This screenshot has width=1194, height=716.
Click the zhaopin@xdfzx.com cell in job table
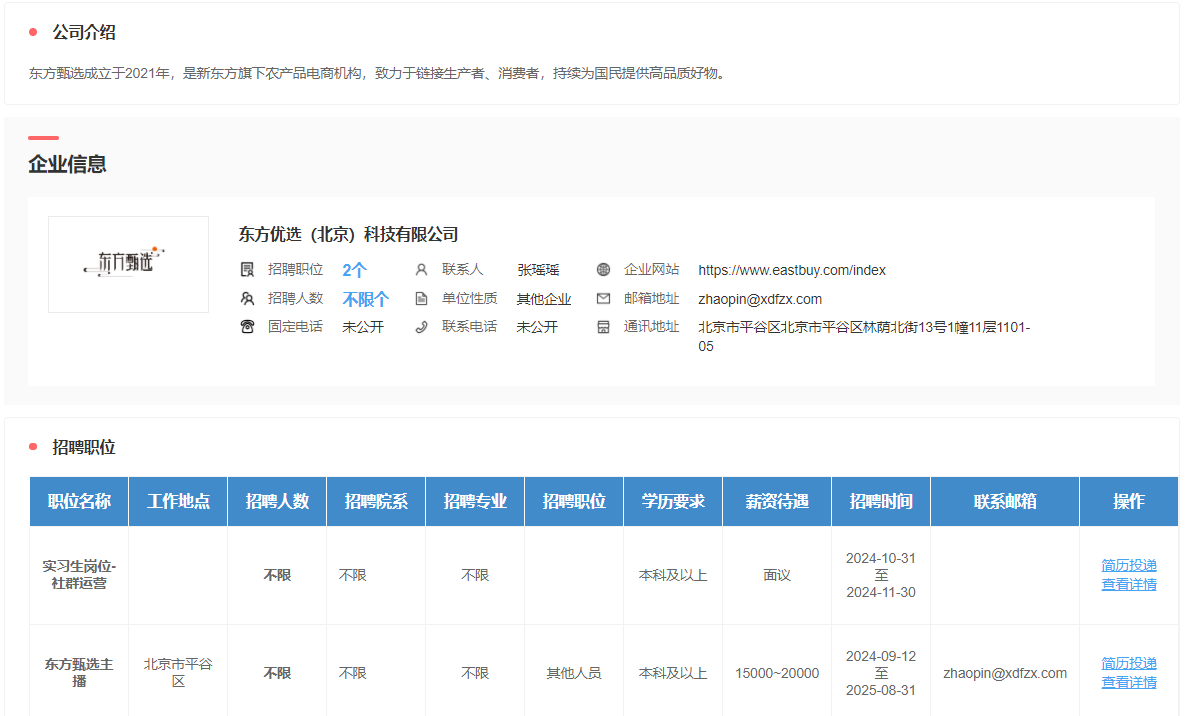pos(1005,673)
